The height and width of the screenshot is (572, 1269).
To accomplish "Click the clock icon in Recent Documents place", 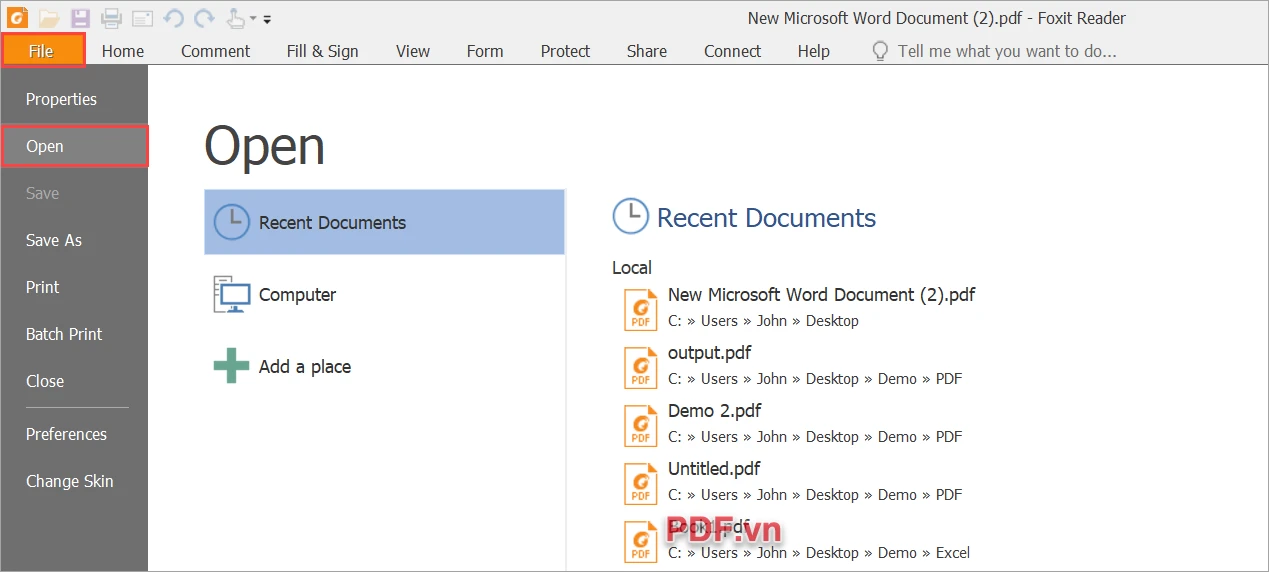I will tap(232, 222).
